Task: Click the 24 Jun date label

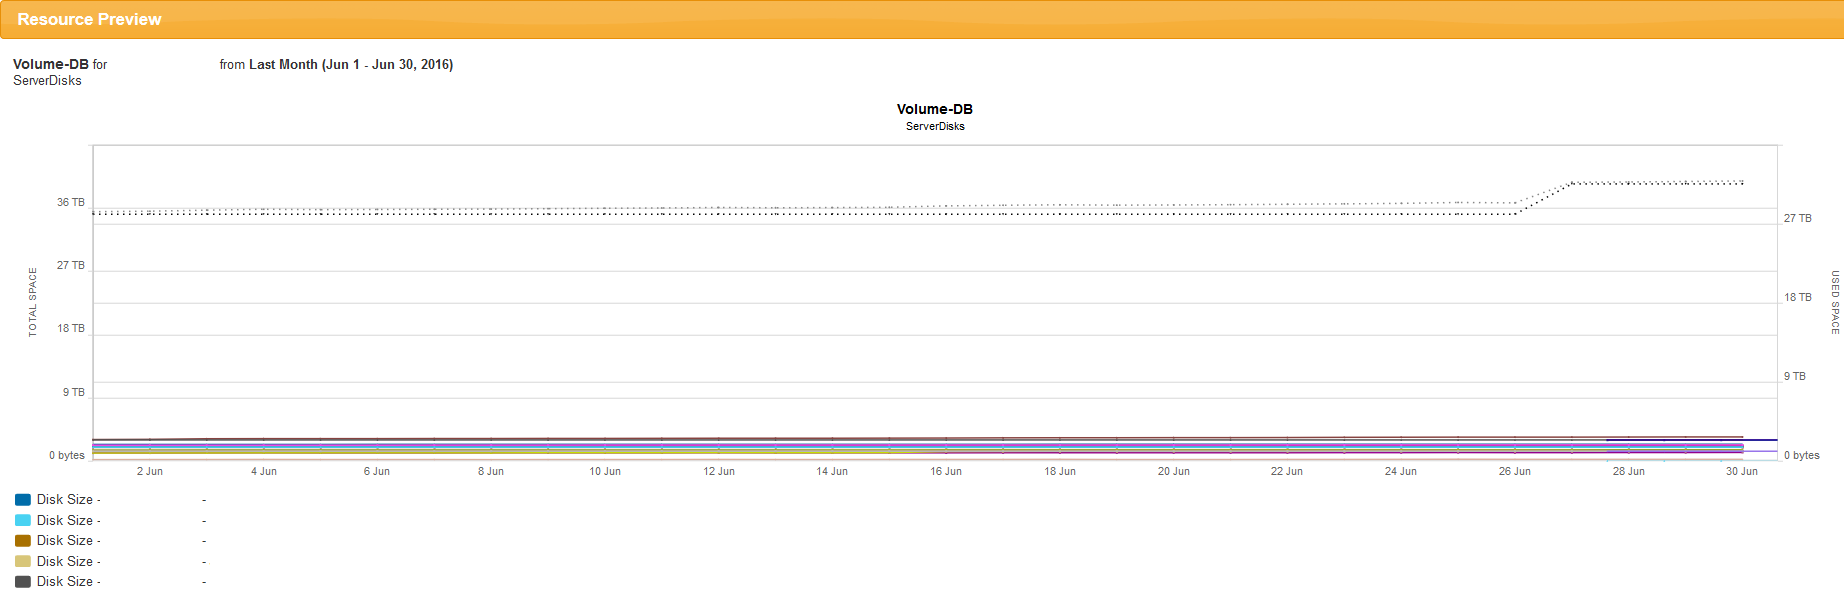Action: click(1401, 472)
